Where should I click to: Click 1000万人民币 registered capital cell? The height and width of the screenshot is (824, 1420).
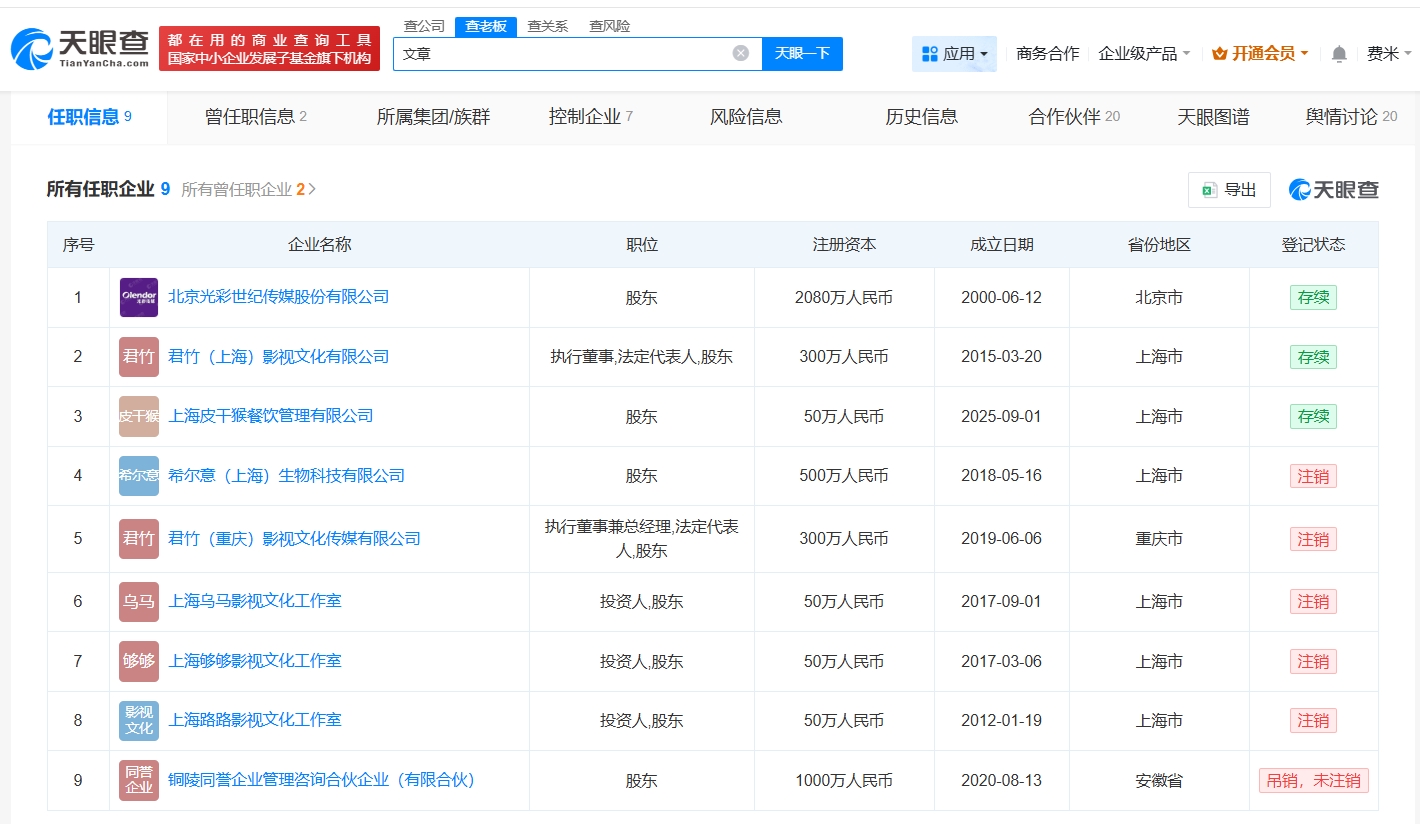click(x=844, y=781)
